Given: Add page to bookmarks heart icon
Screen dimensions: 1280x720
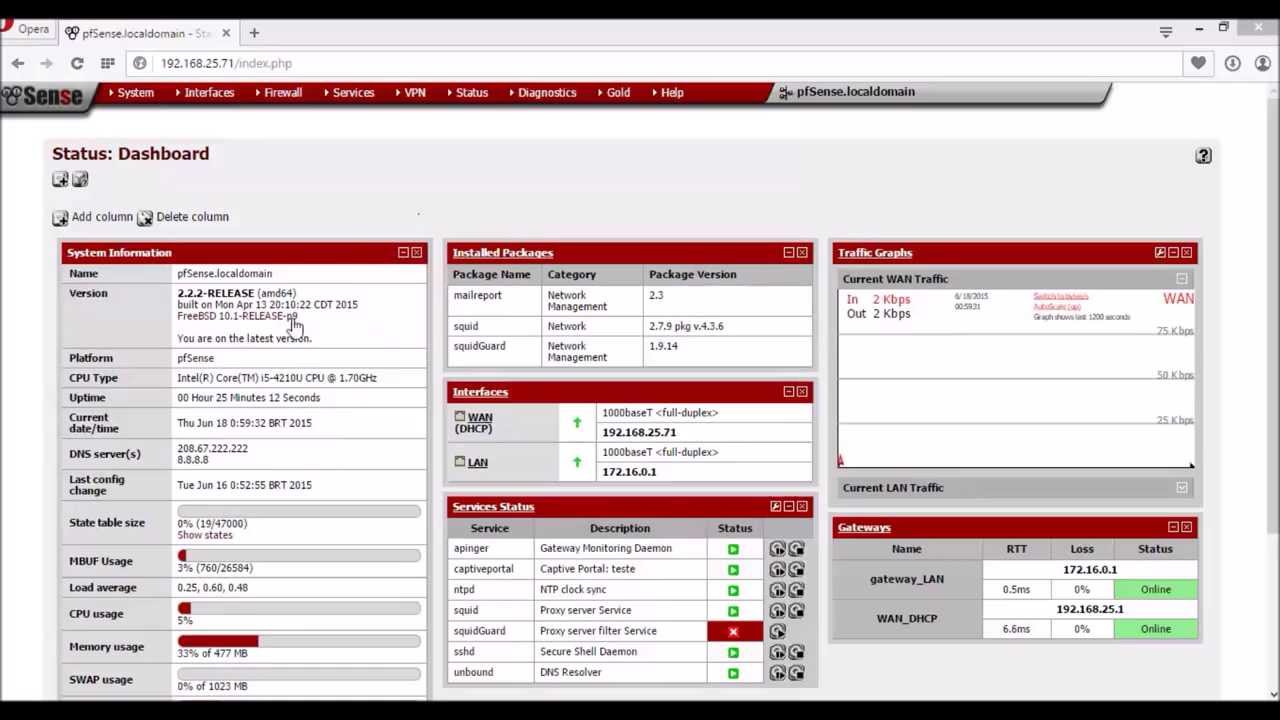Looking at the screenshot, I should (x=1198, y=63).
